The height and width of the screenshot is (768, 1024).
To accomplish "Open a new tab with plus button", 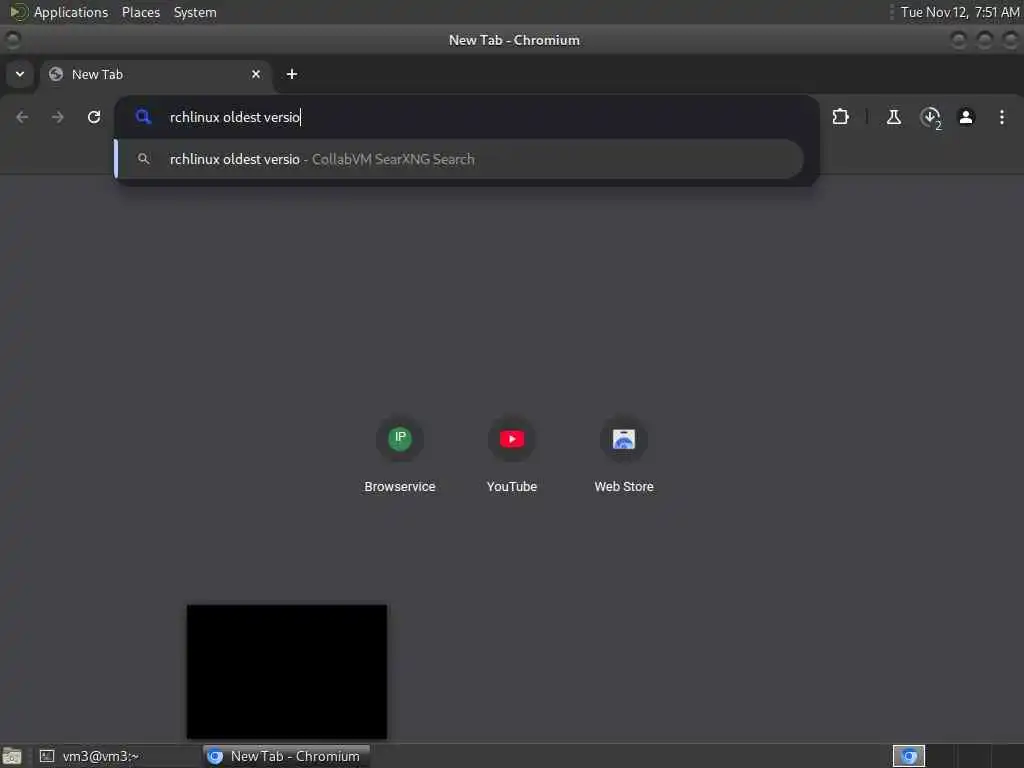I will point(292,74).
